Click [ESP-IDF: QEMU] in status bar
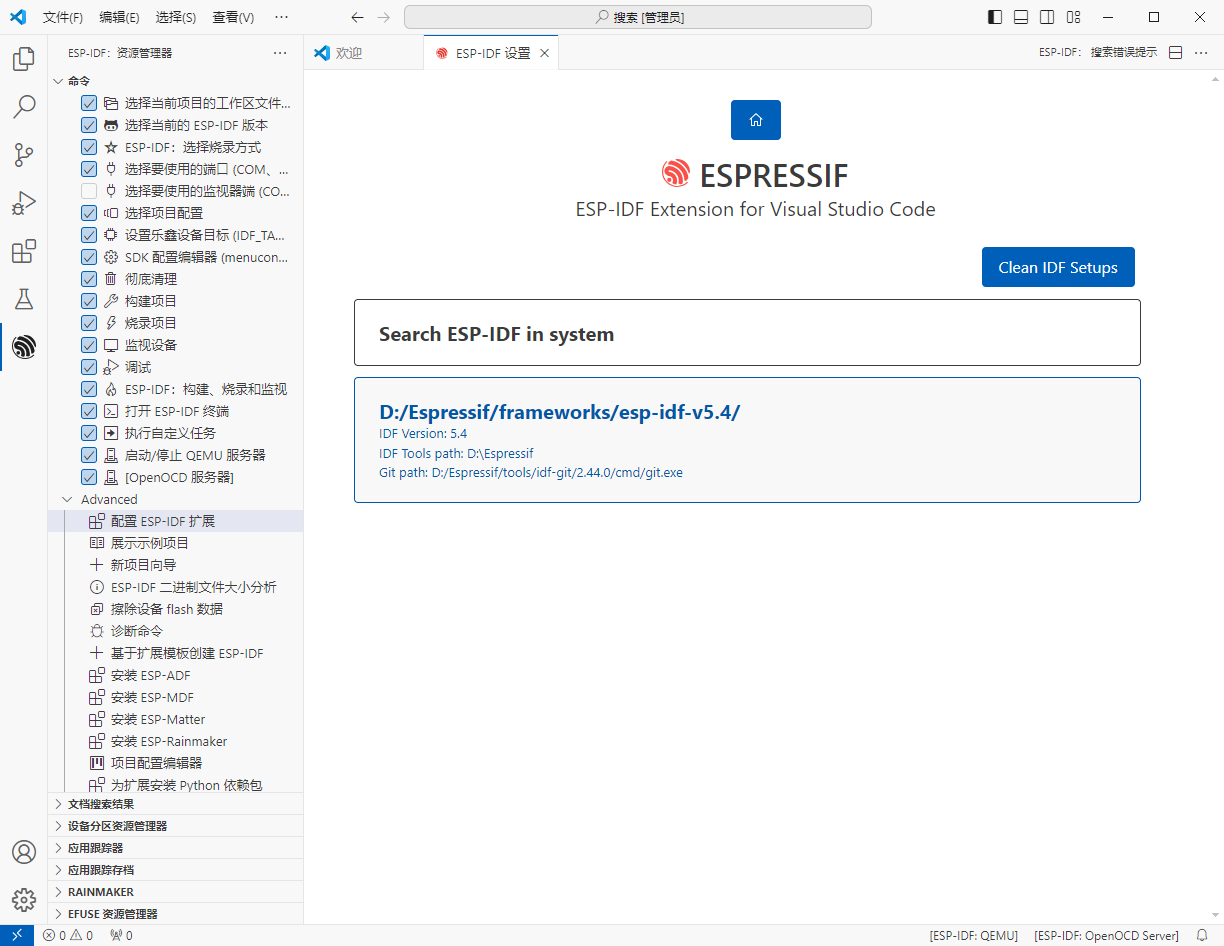This screenshot has height=946, width=1224. pyautogui.click(x=974, y=936)
